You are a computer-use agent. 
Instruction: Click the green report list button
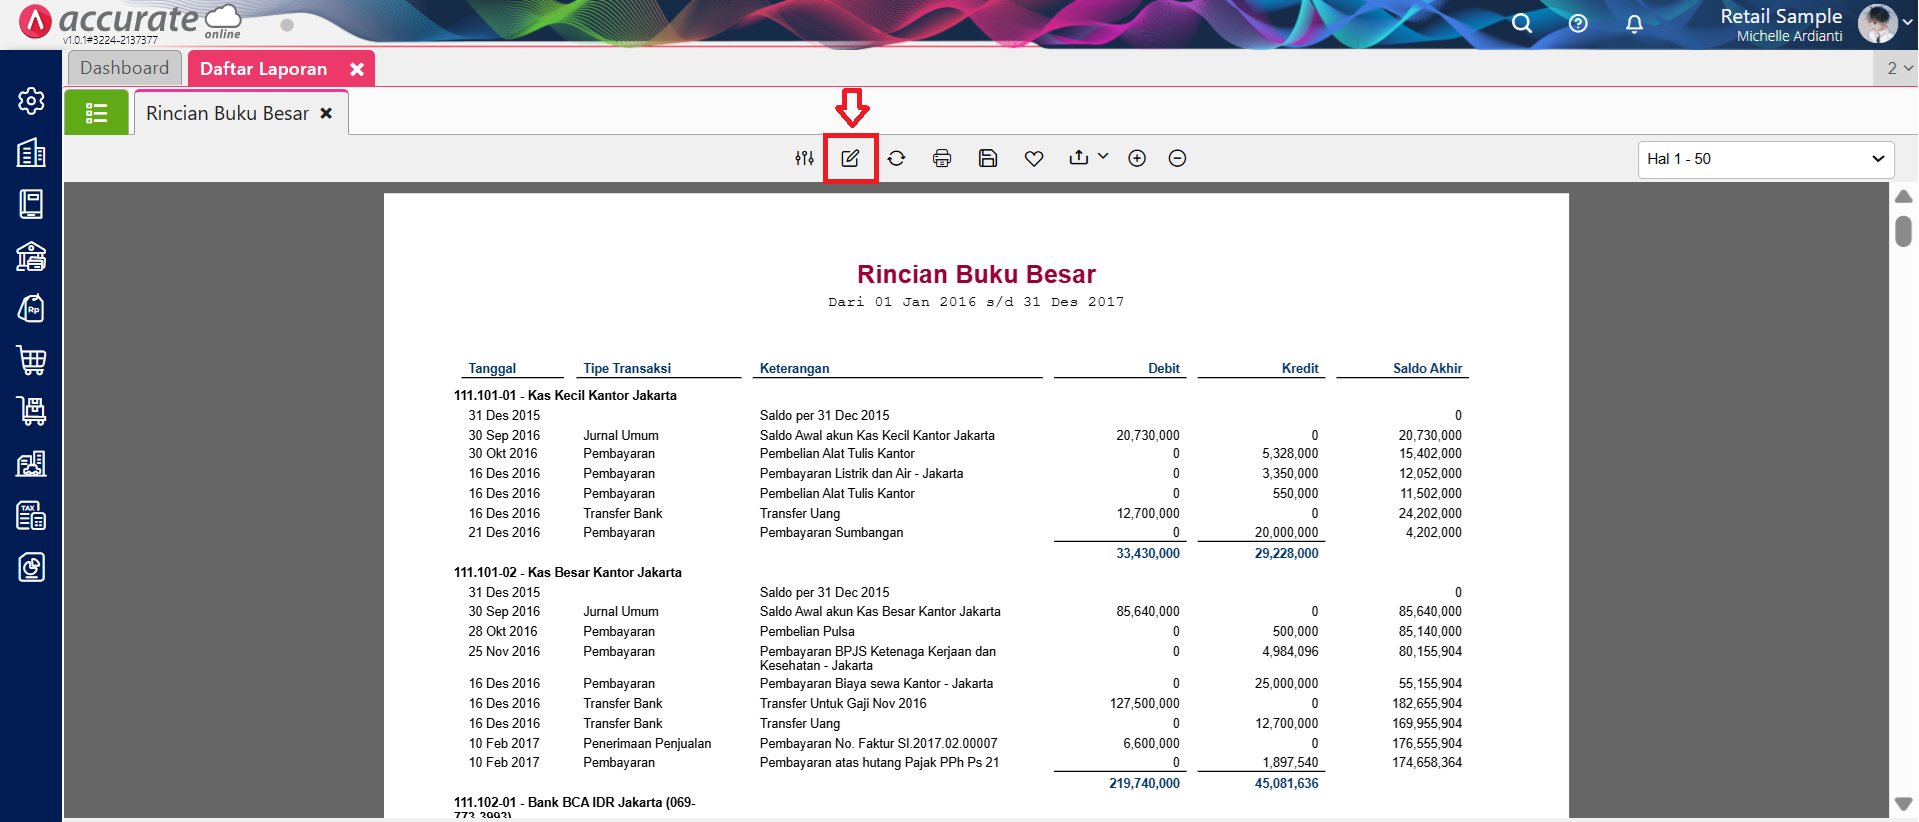click(x=96, y=113)
